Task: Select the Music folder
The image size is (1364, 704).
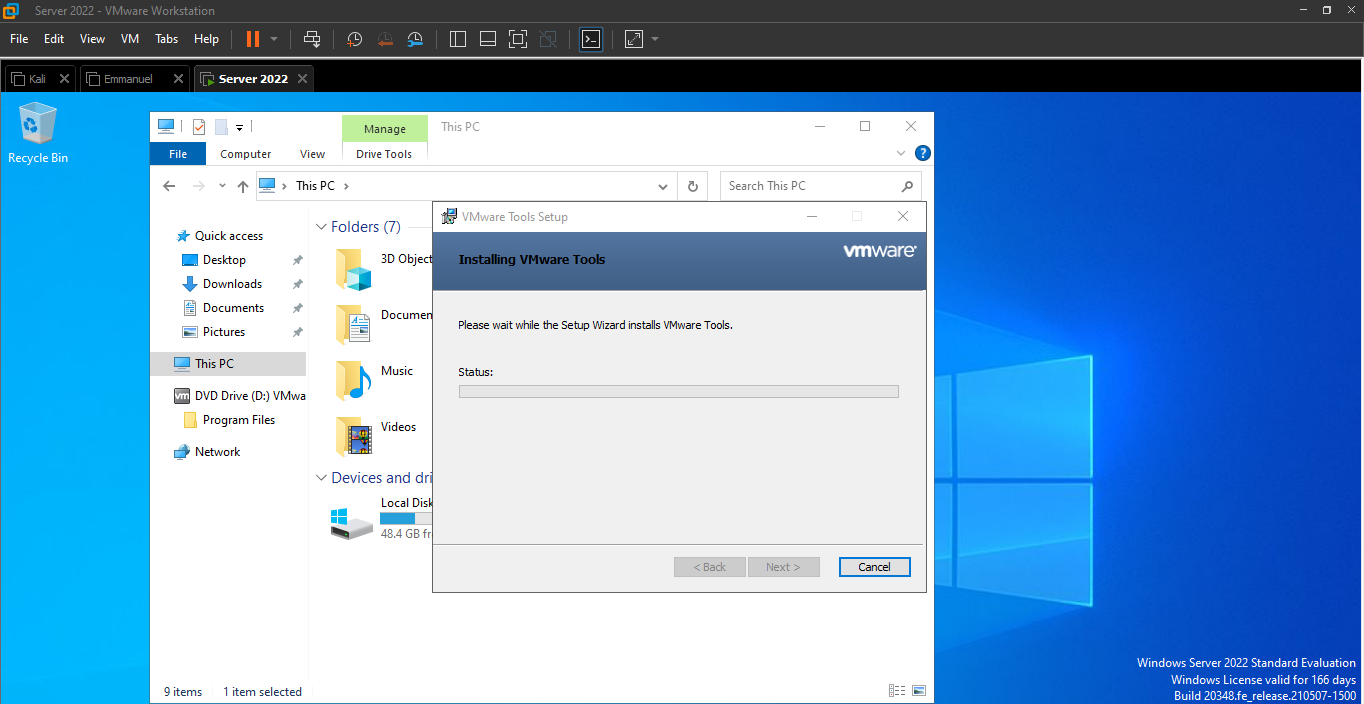Action: tap(375, 380)
